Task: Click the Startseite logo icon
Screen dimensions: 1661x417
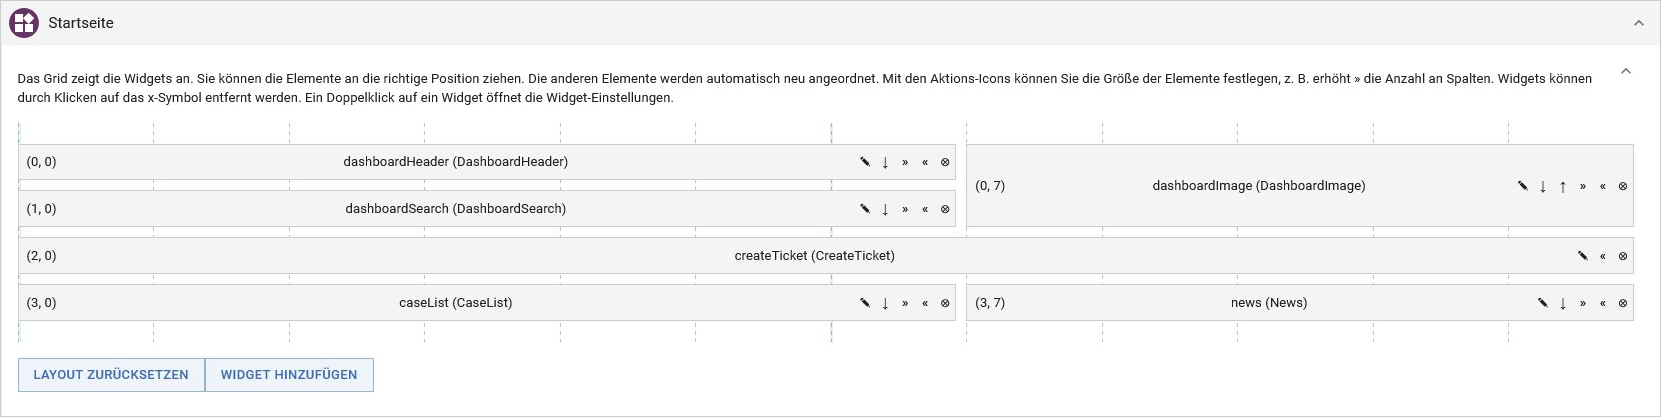Action: 24,23
